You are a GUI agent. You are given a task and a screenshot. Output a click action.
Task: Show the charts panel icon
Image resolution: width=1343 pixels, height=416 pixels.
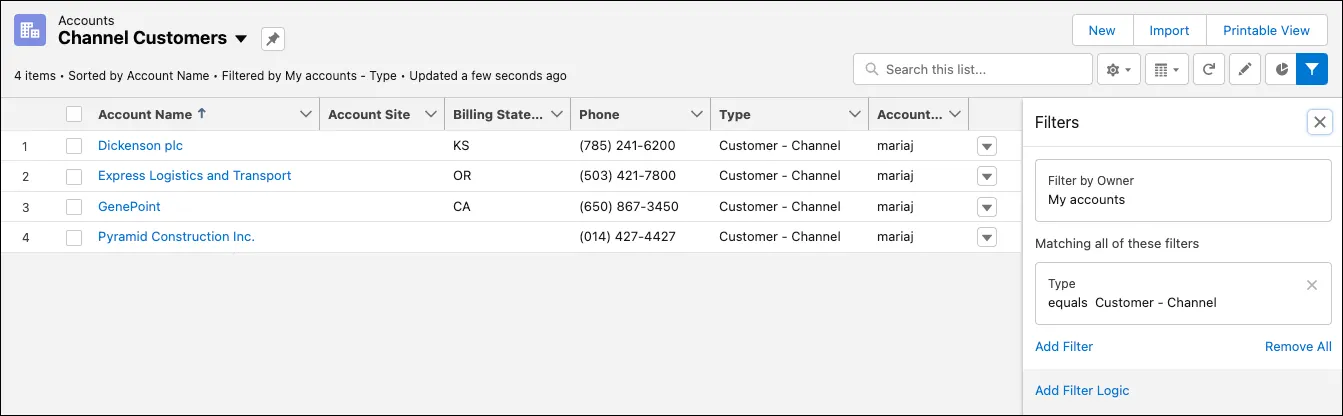tap(1281, 70)
